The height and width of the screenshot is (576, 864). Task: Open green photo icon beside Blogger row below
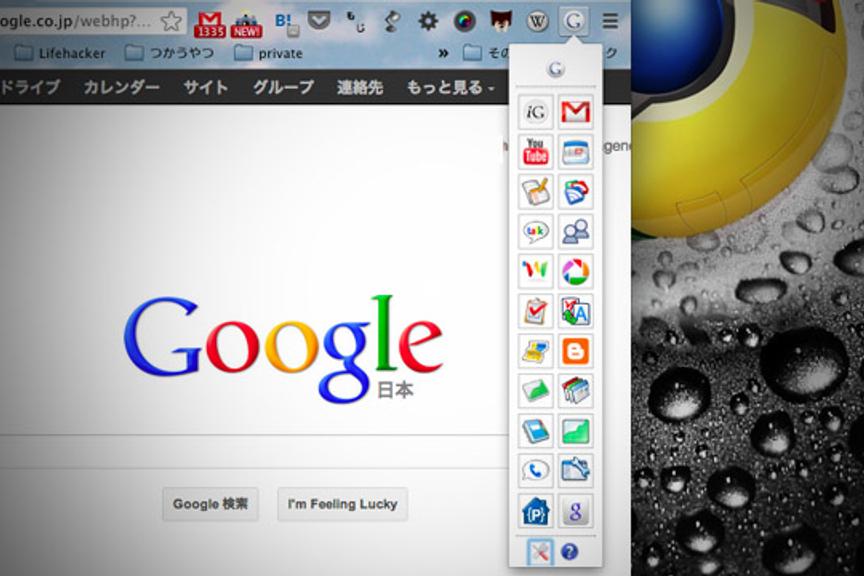(x=536, y=391)
